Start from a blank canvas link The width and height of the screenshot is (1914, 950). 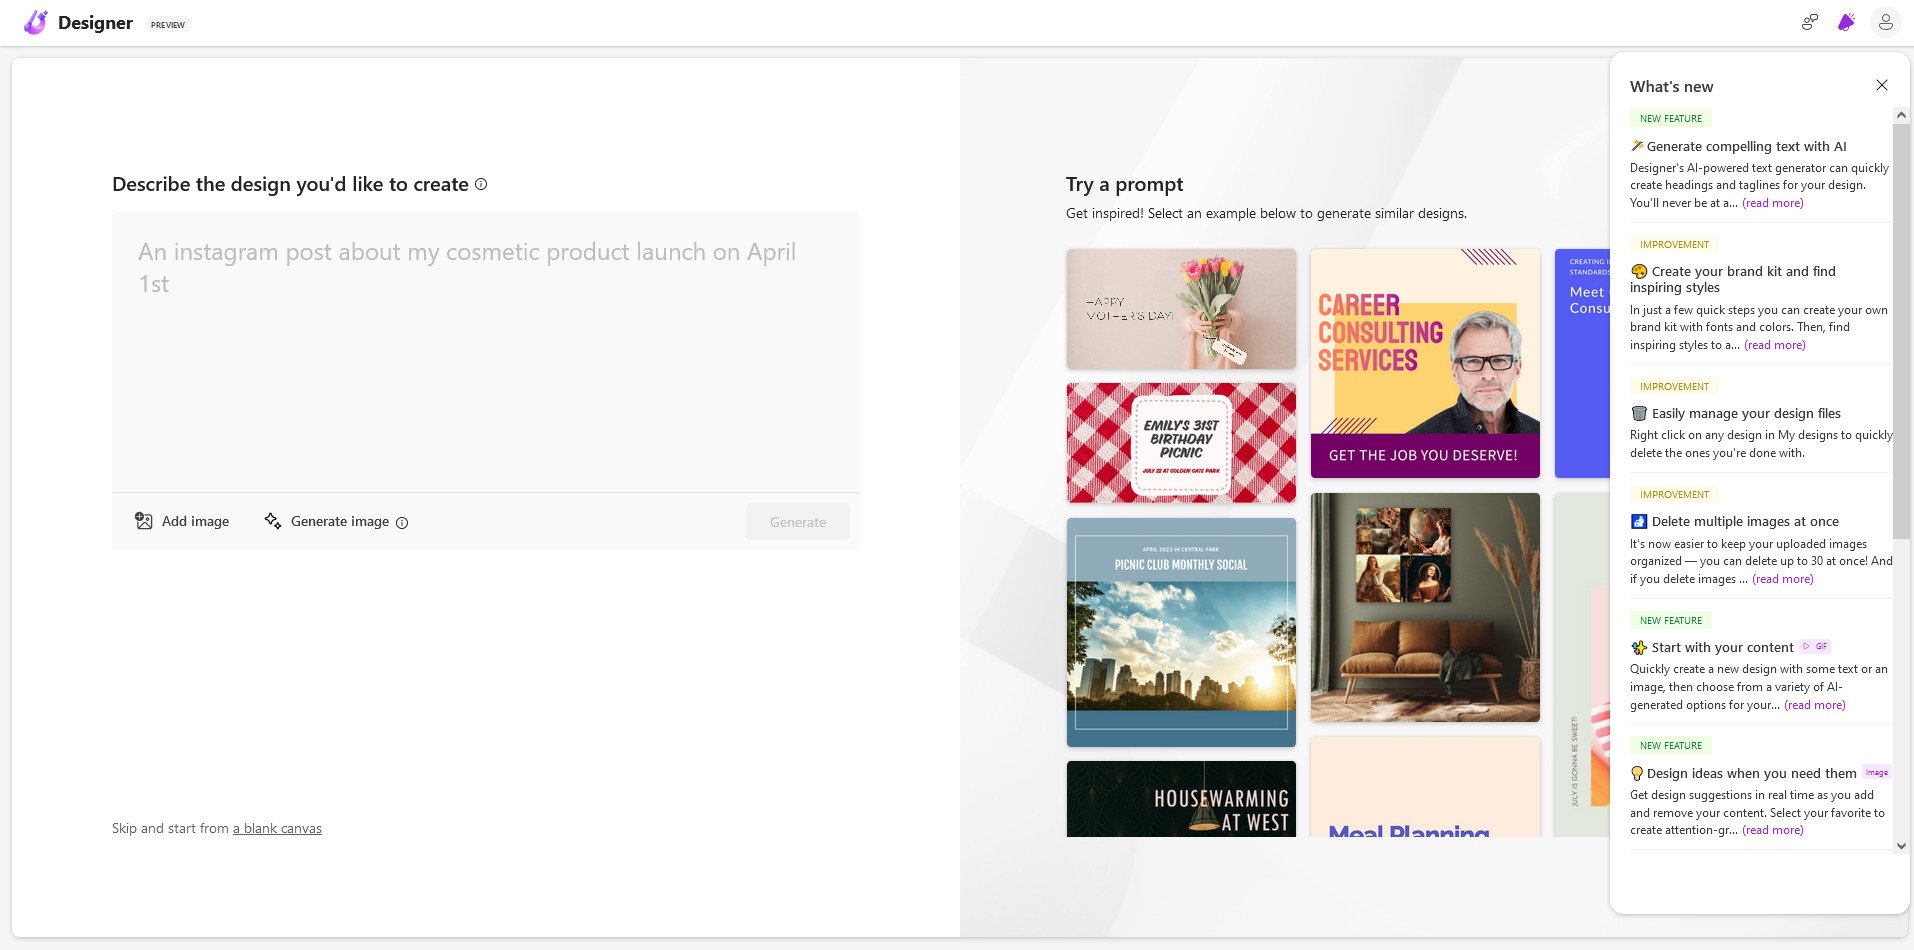tap(278, 828)
